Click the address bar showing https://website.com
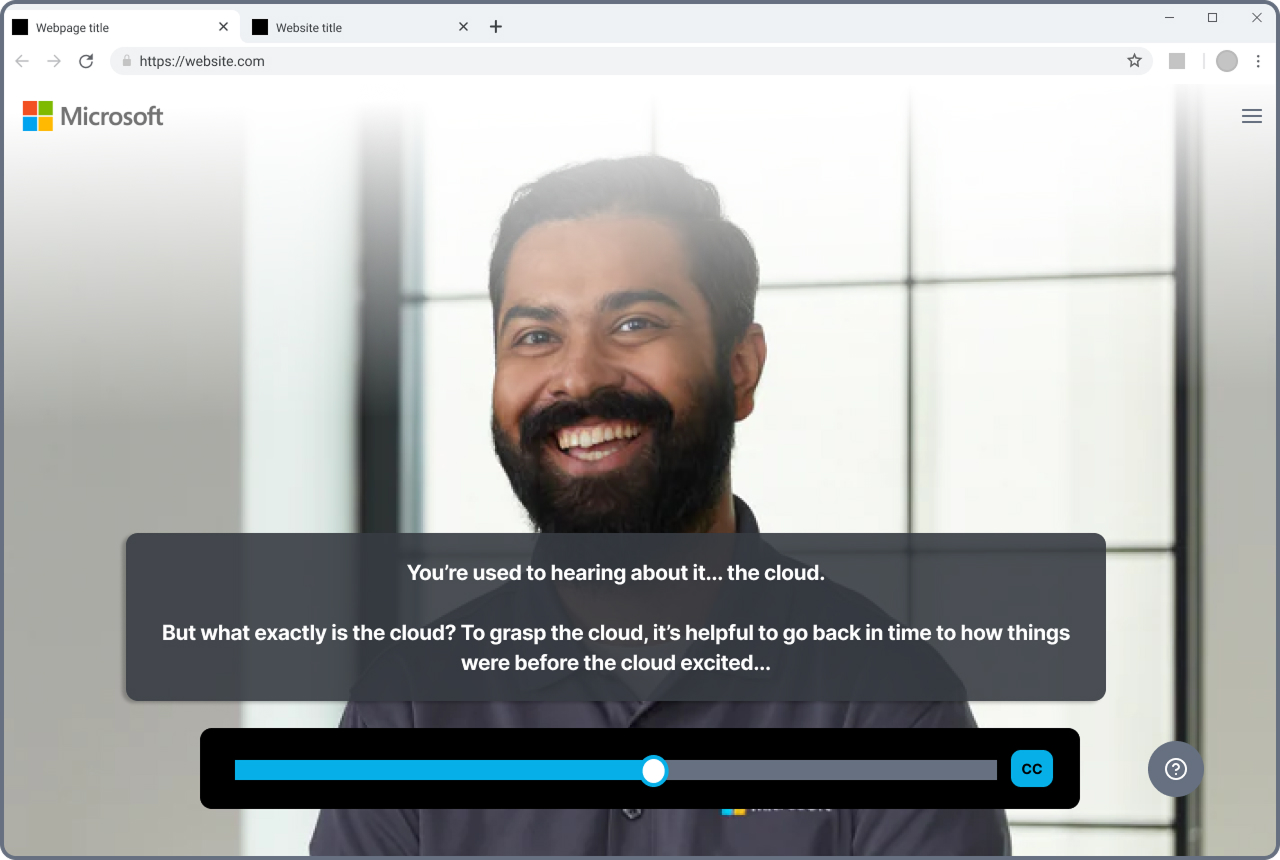1280x860 pixels. tap(631, 61)
